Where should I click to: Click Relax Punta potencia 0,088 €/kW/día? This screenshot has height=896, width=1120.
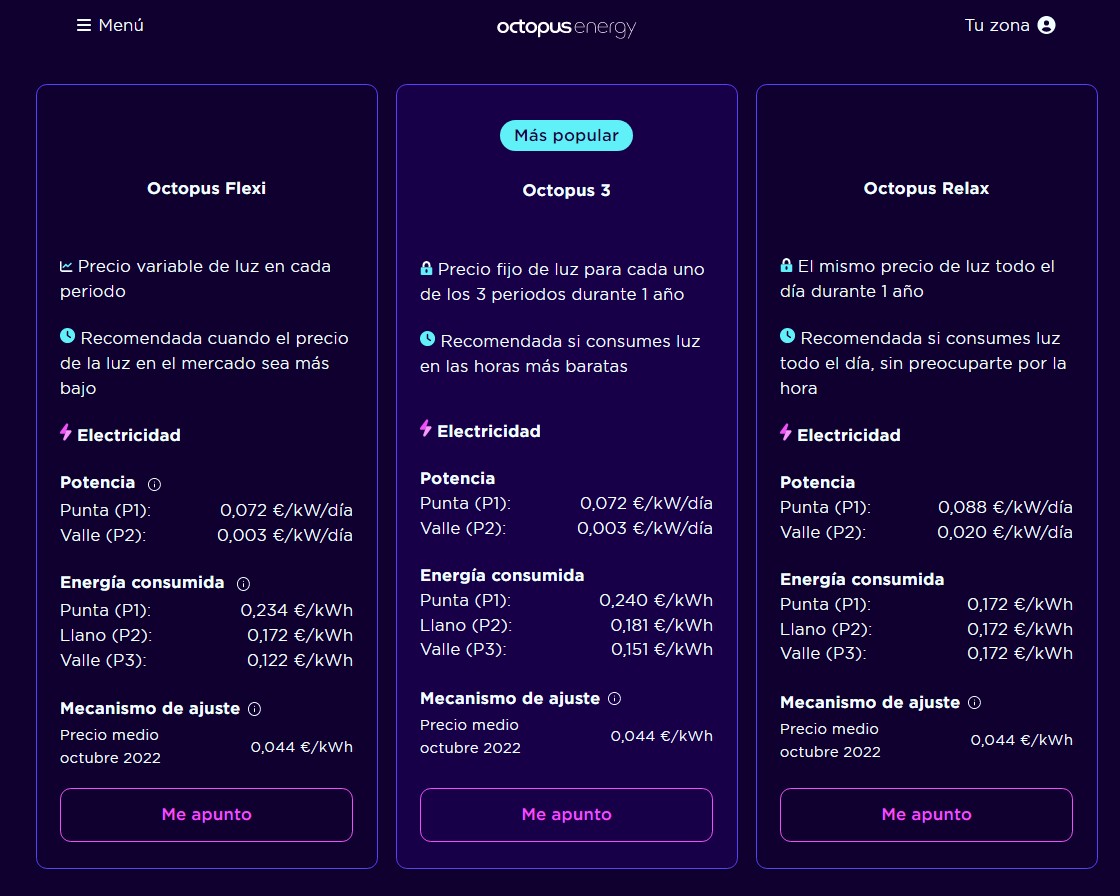click(x=1005, y=507)
